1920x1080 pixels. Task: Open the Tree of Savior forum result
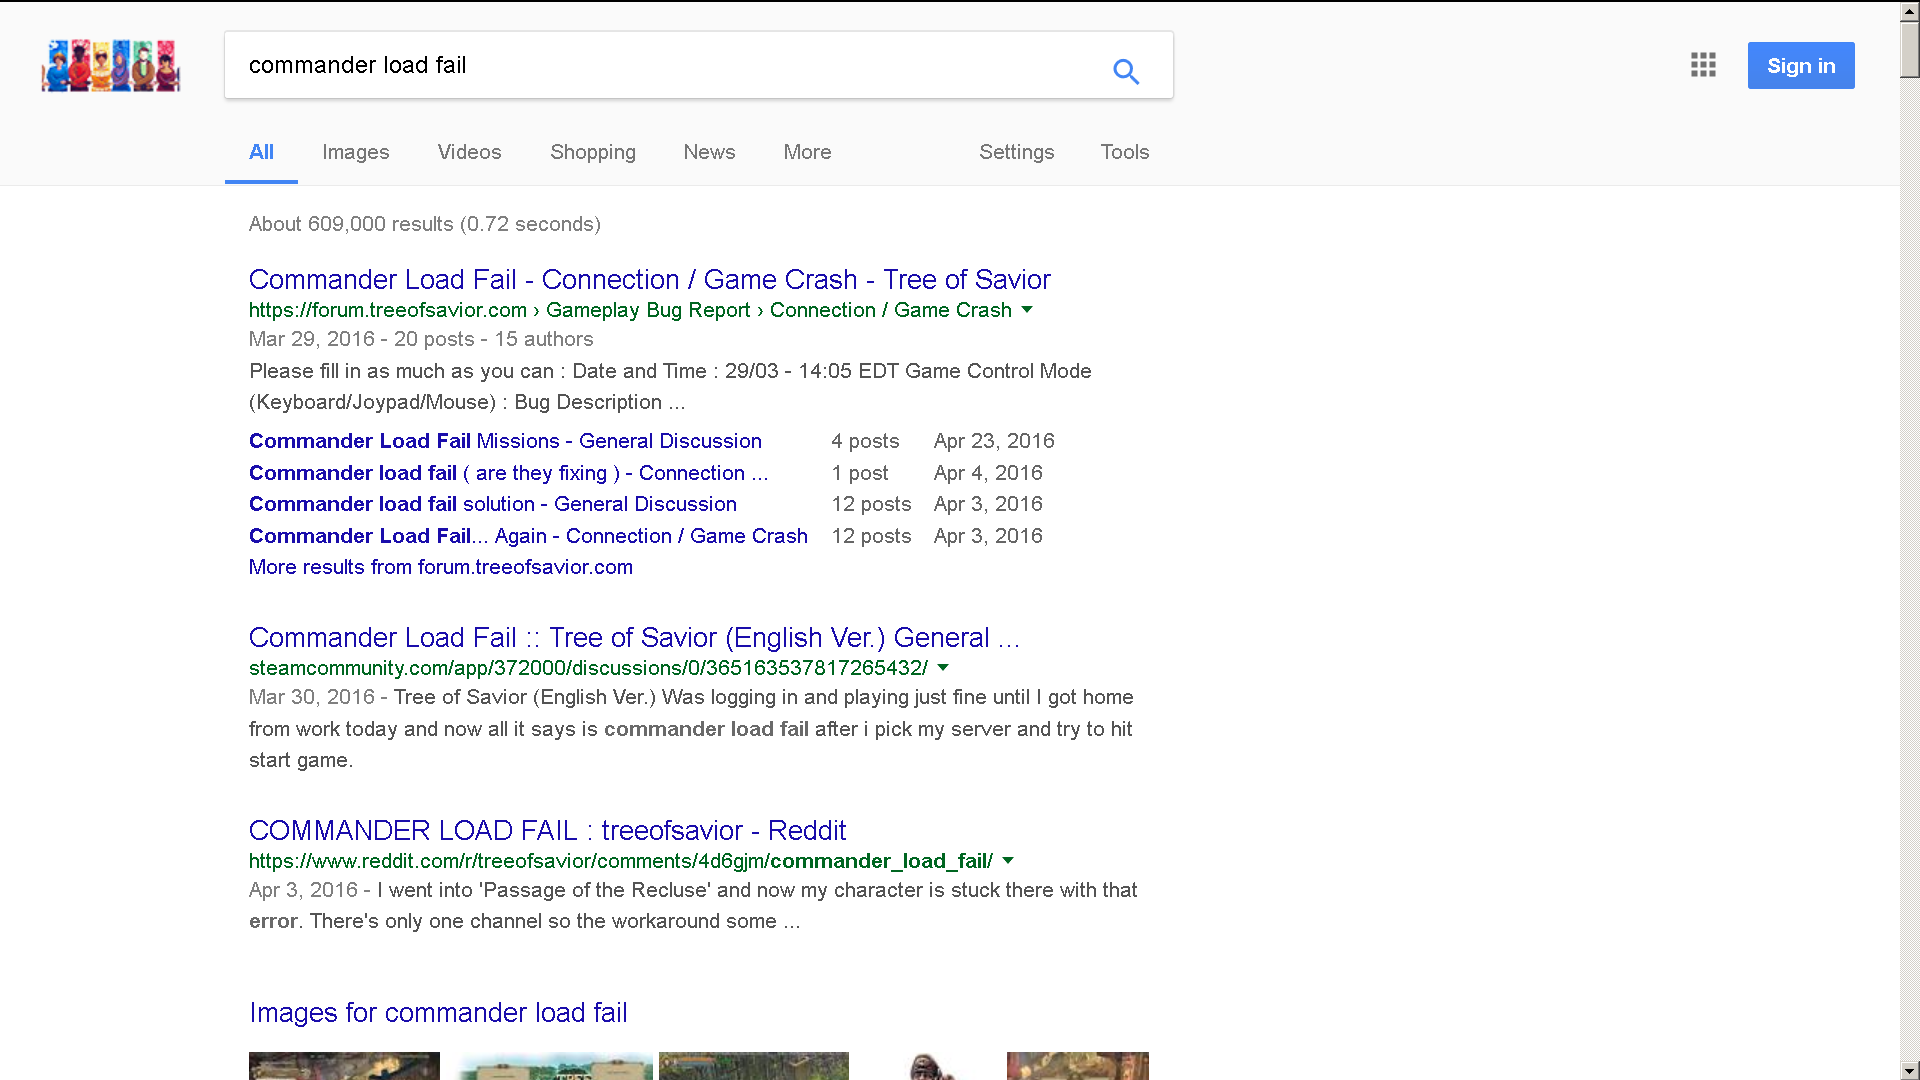pyautogui.click(x=649, y=280)
